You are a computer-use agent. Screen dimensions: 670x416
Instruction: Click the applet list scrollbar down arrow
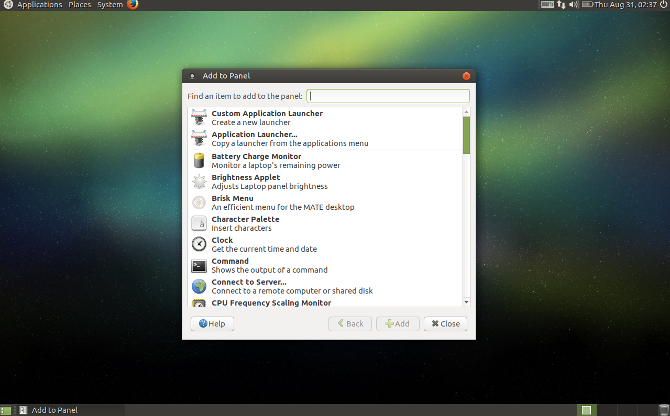466,301
